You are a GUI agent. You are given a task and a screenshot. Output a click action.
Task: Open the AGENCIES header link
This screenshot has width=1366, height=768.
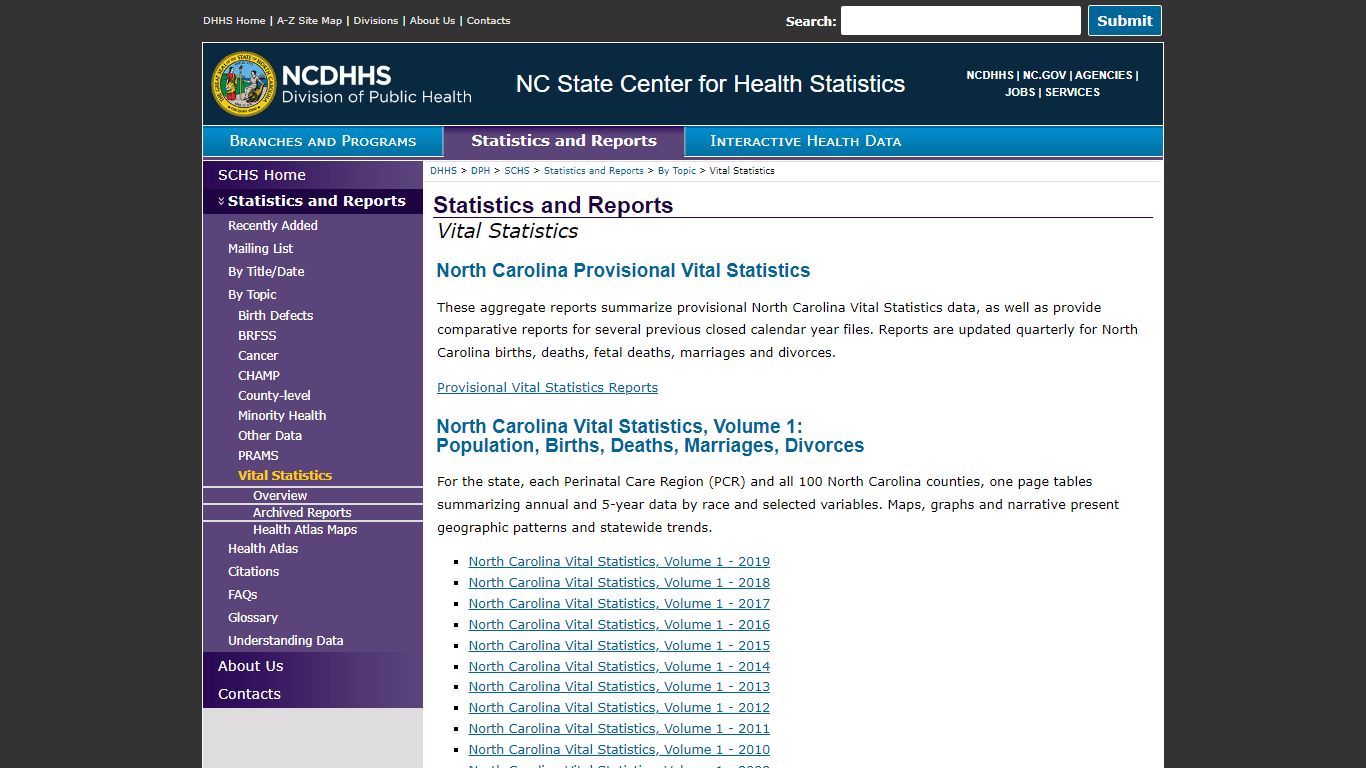(x=1104, y=75)
